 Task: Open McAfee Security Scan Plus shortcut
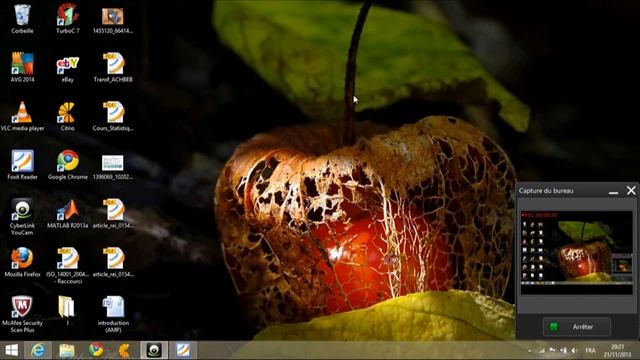tap(22, 313)
